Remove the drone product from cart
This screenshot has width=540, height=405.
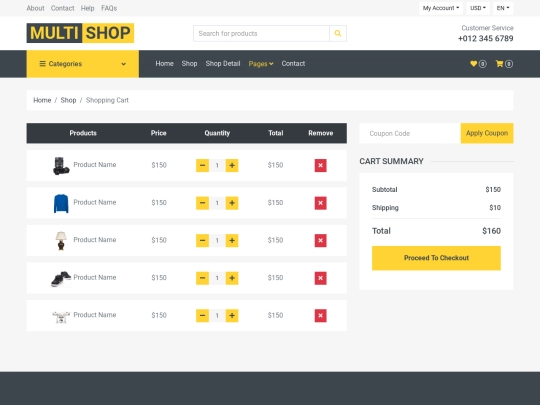(321, 315)
